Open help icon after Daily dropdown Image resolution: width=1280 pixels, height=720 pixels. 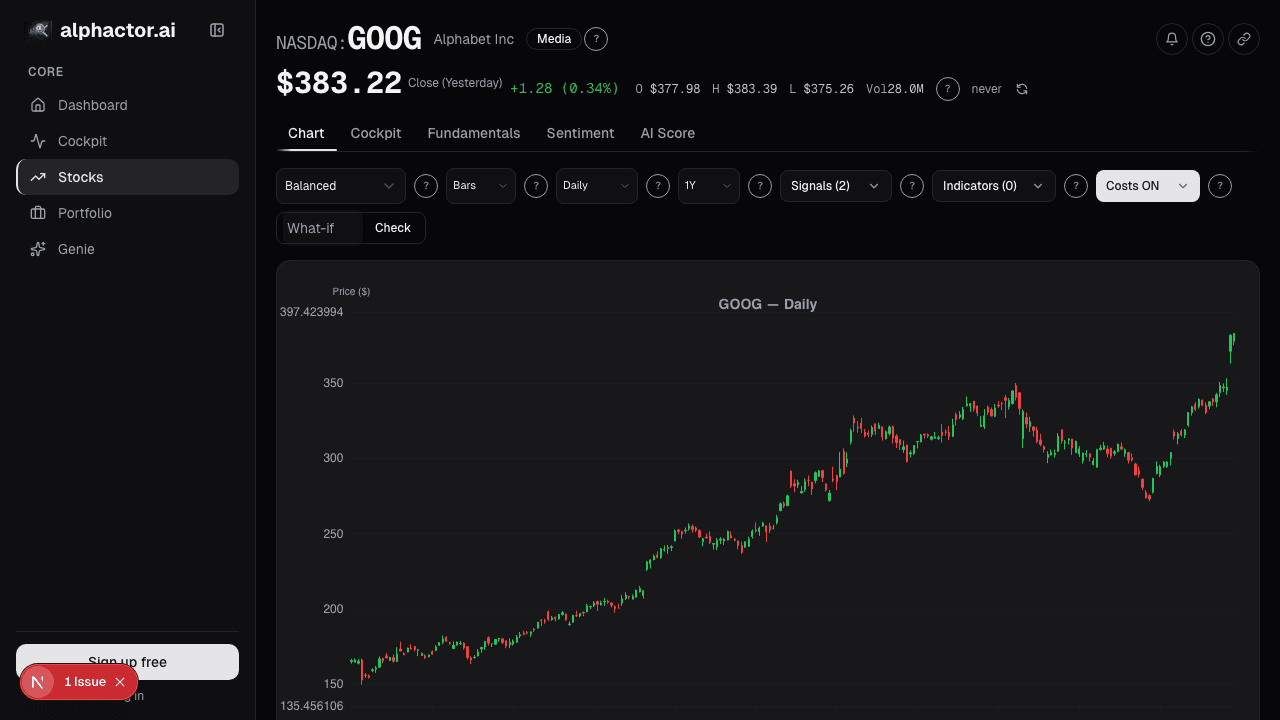pyautogui.click(x=658, y=186)
